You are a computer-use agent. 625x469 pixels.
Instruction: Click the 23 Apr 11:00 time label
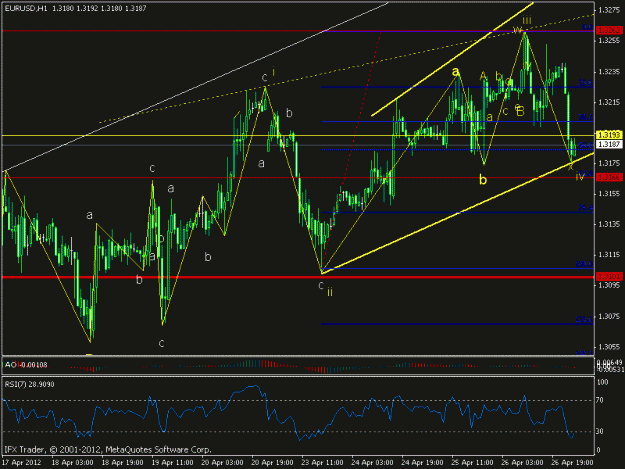tap(322, 462)
